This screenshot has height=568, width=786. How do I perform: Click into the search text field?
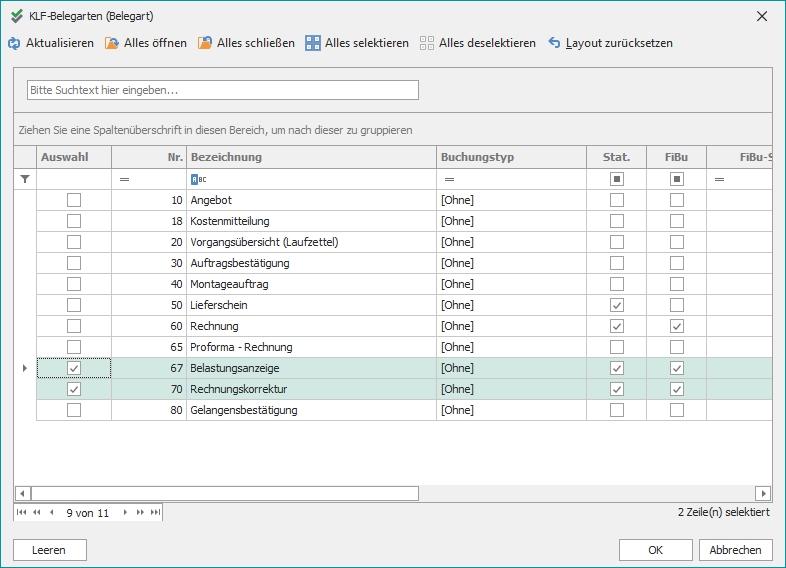(x=222, y=90)
